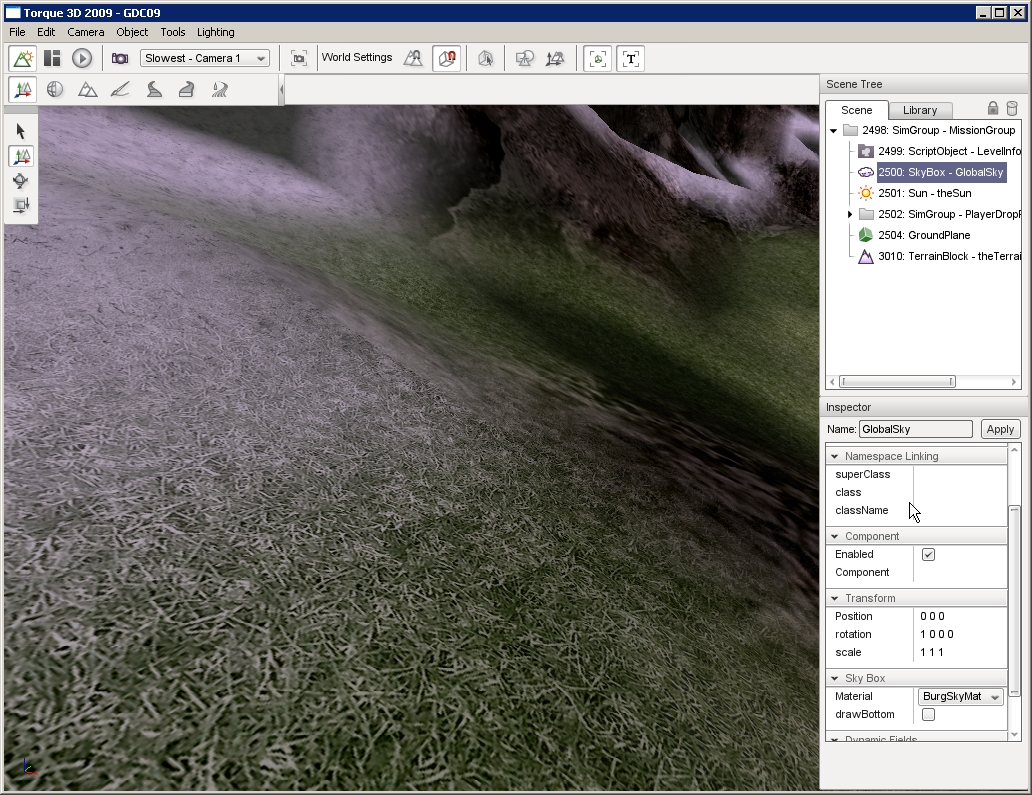
Task: Open the Lighting menu
Action: [215, 32]
